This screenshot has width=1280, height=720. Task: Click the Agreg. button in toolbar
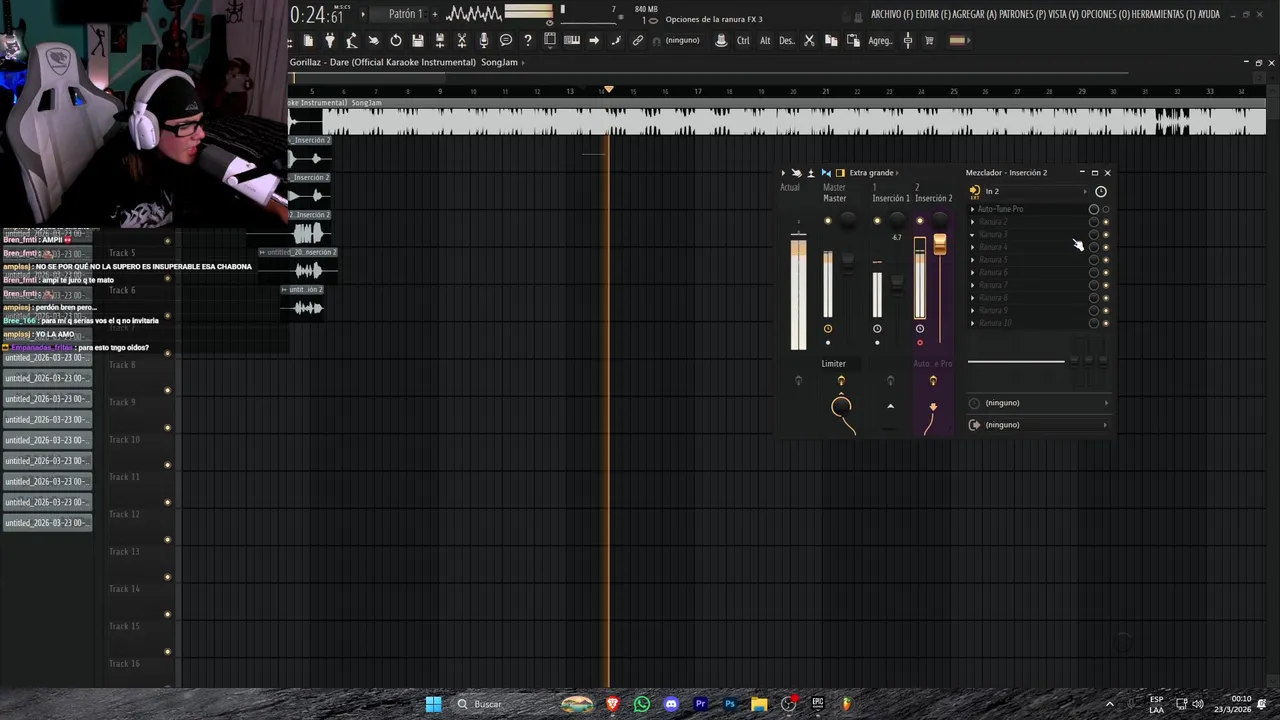tap(880, 41)
